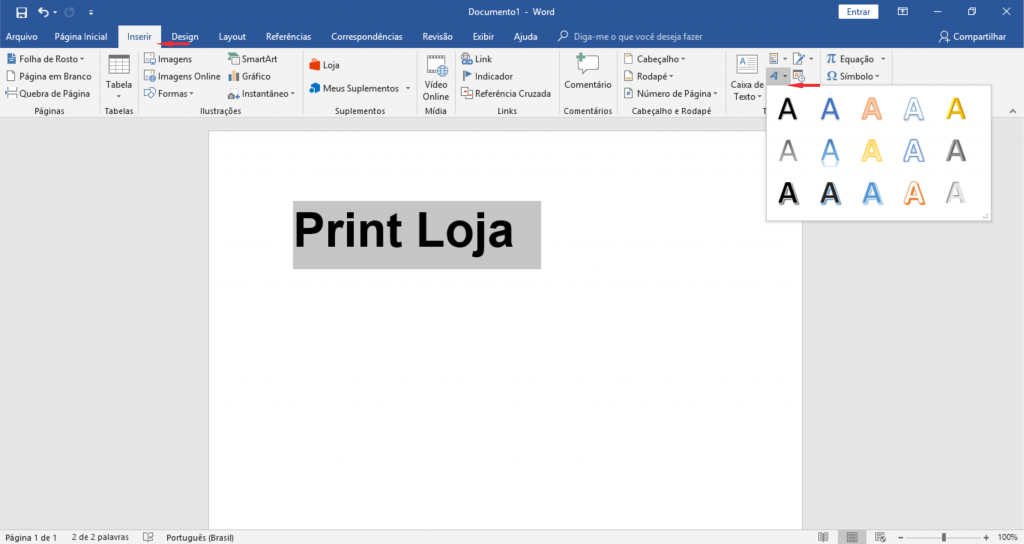Toggle the spelling check status icon
The width and height of the screenshot is (1024, 544).
click(x=148, y=537)
